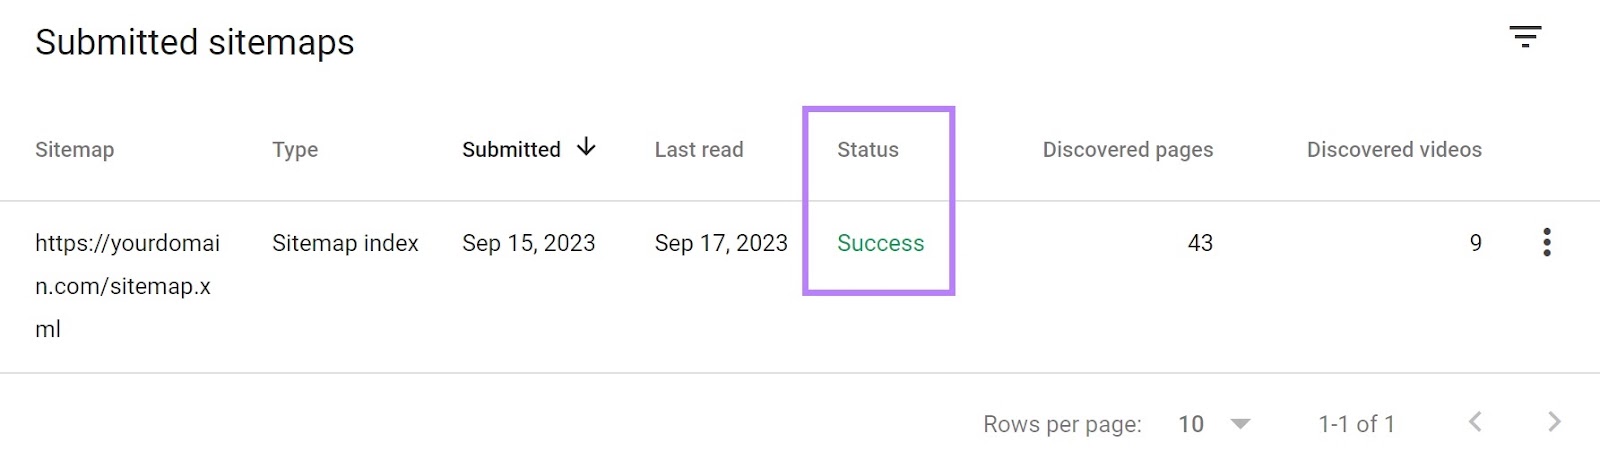Open the yourdomain.com/sitemap.xml sitemap link
Viewport: 1600px width, 460px height.
tap(127, 285)
